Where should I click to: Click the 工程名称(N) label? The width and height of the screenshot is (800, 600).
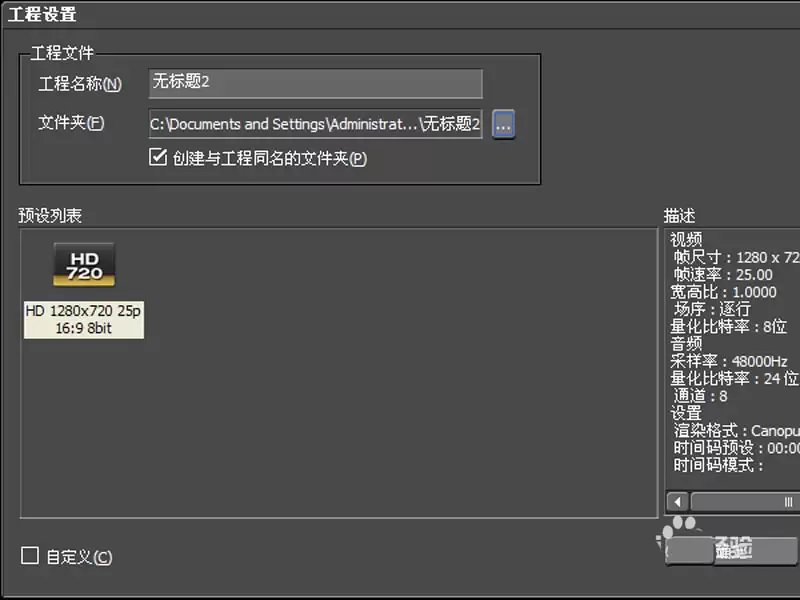[x=80, y=84]
